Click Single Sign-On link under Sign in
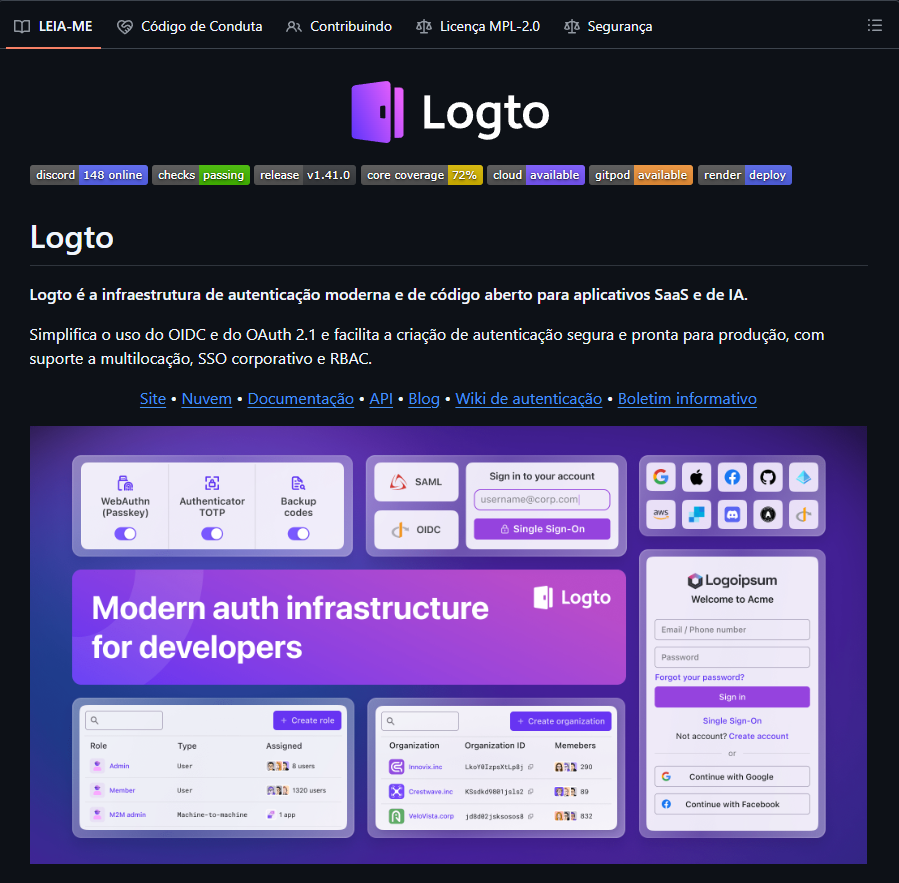 pyautogui.click(x=732, y=721)
